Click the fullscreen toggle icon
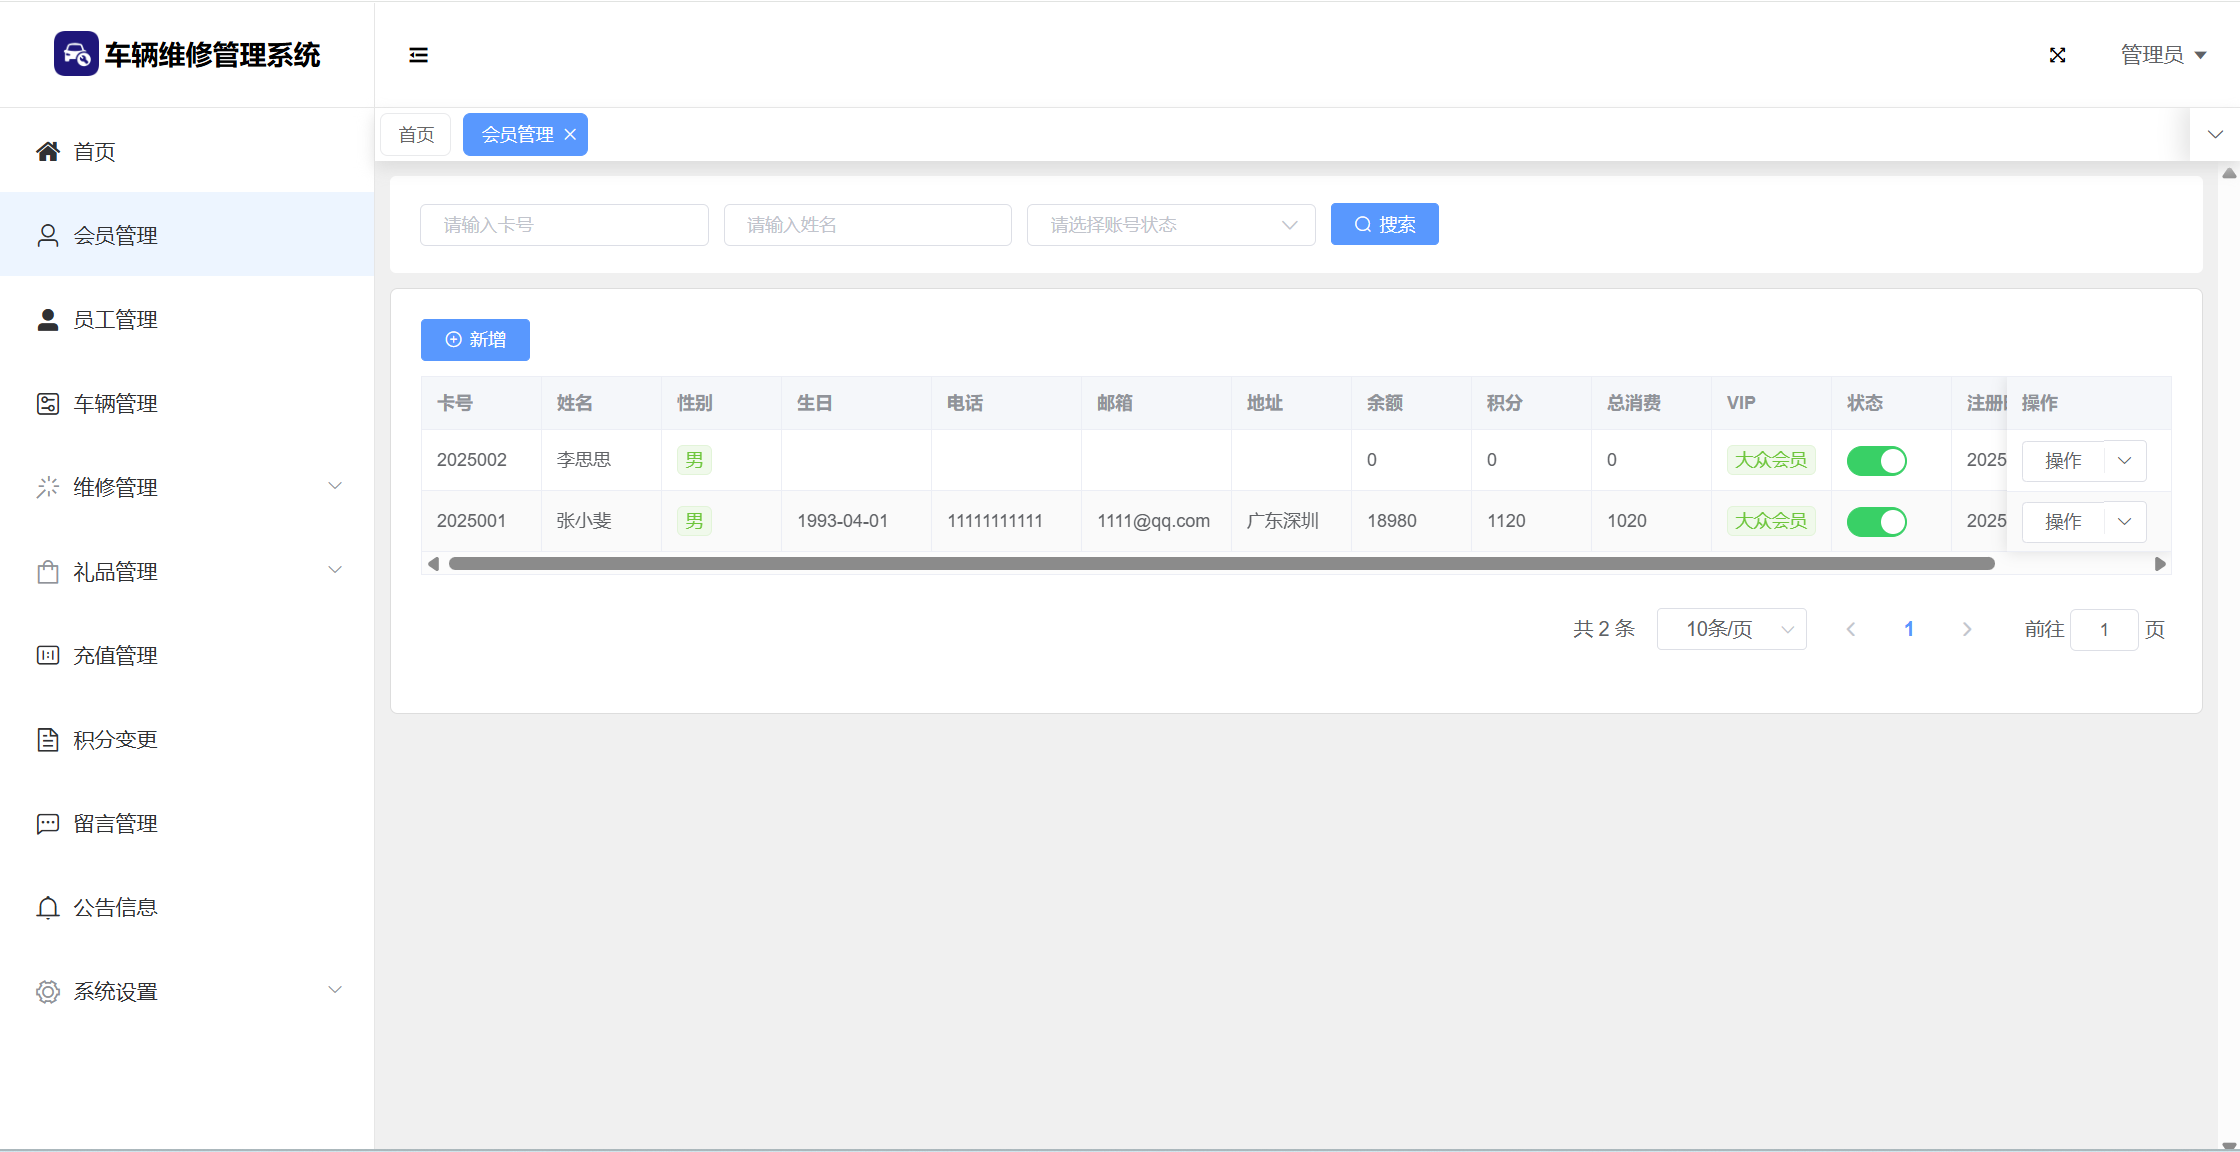 click(2057, 55)
